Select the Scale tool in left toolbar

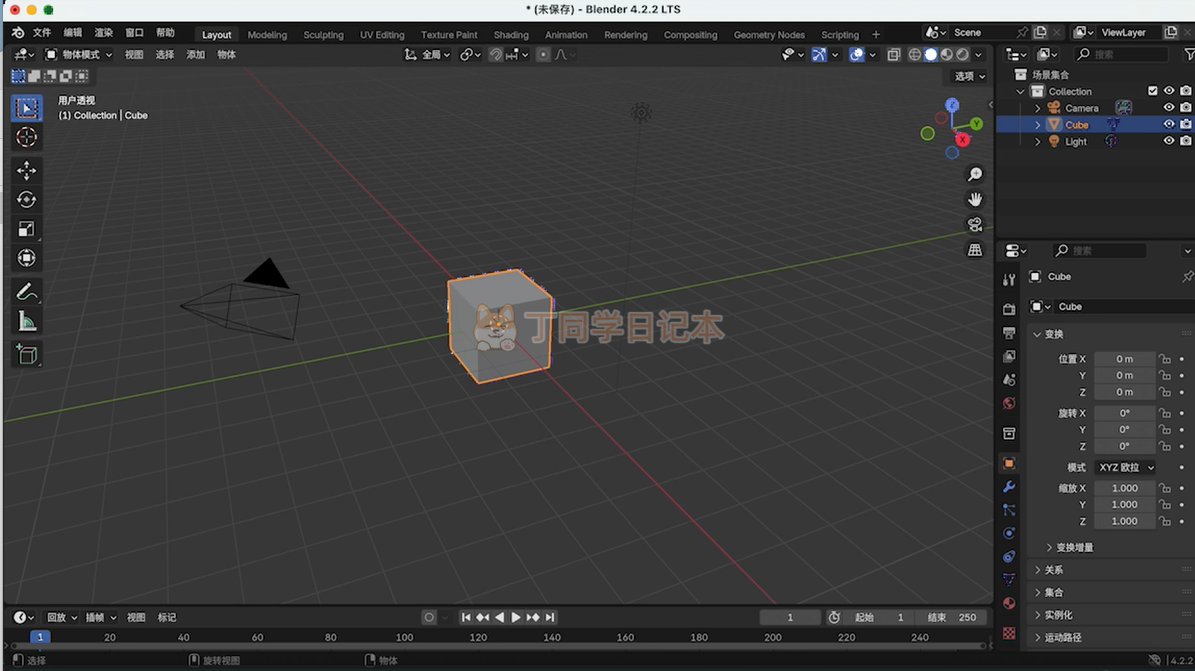click(27, 229)
